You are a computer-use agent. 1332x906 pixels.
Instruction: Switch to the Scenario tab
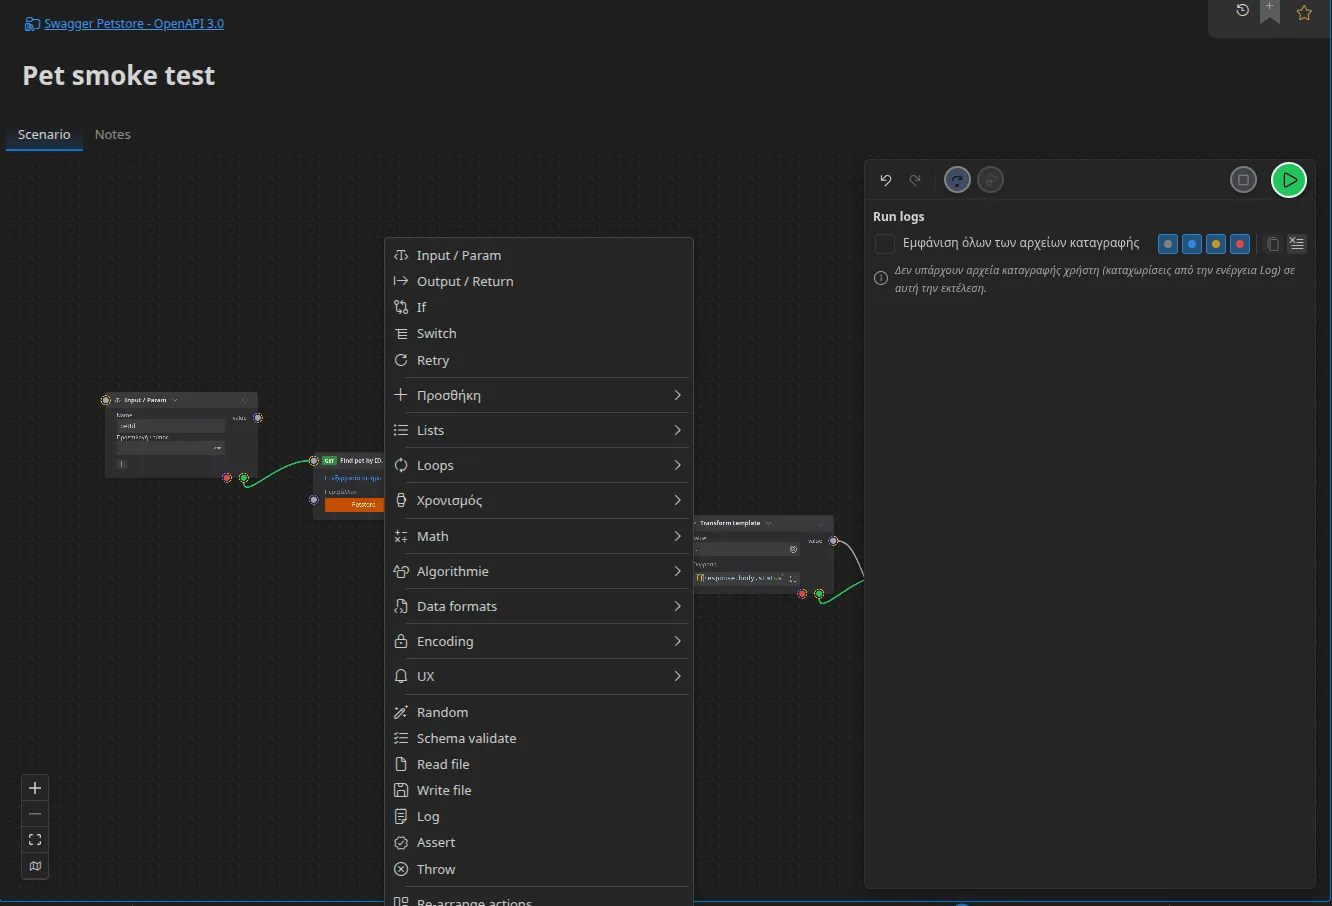(44, 134)
